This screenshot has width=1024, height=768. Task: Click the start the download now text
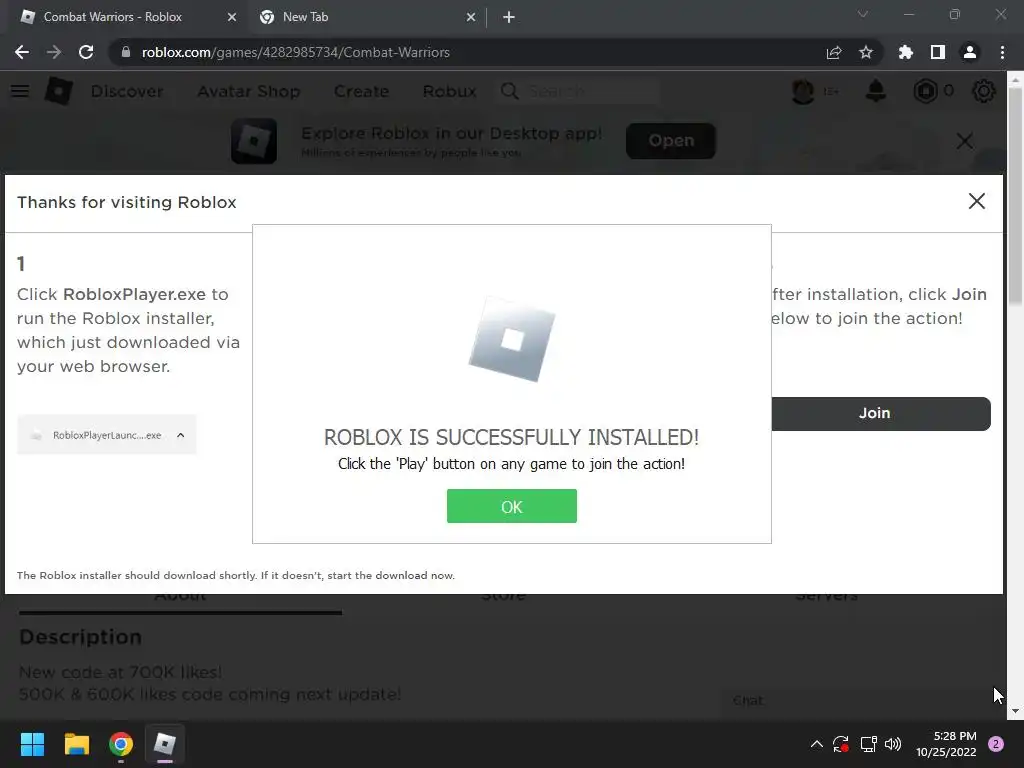(391, 575)
